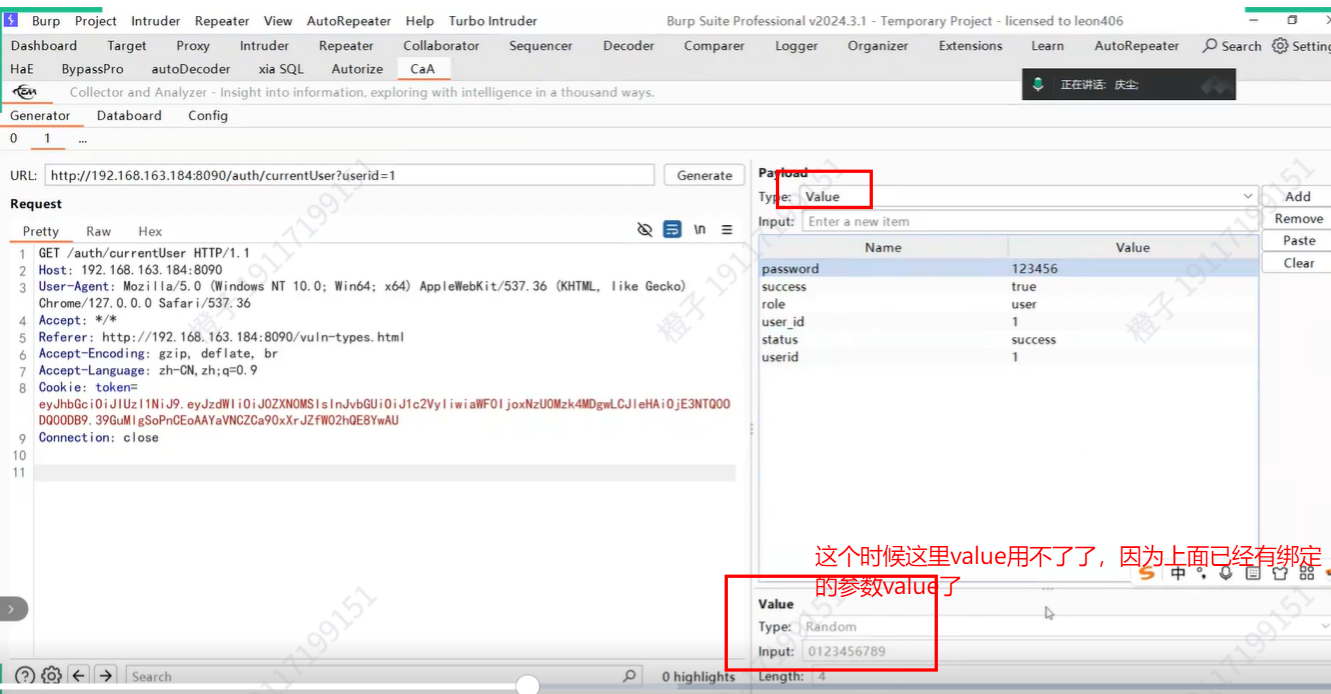Focus the bottom Search field
The width and height of the screenshot is (1331, 694).
click(384, 677)
